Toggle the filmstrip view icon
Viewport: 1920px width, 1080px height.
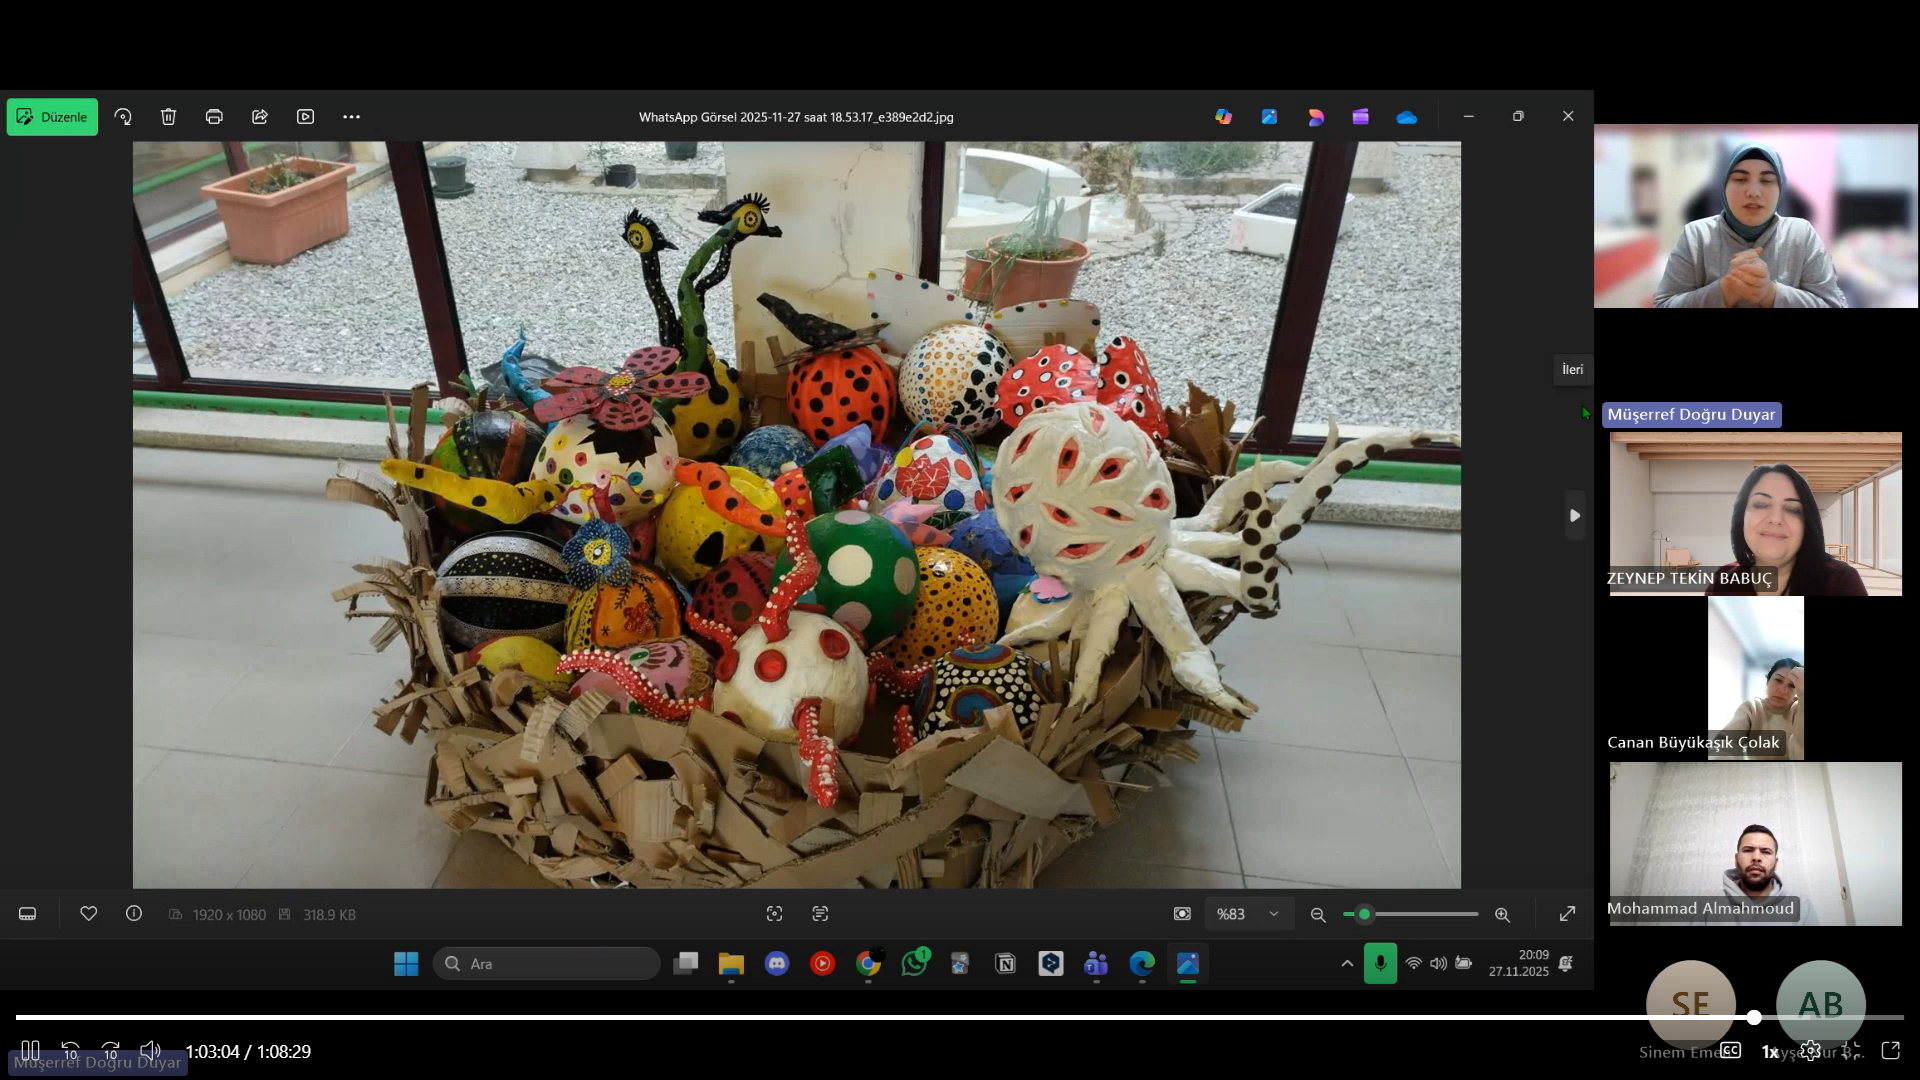click(x=28, y=914)
